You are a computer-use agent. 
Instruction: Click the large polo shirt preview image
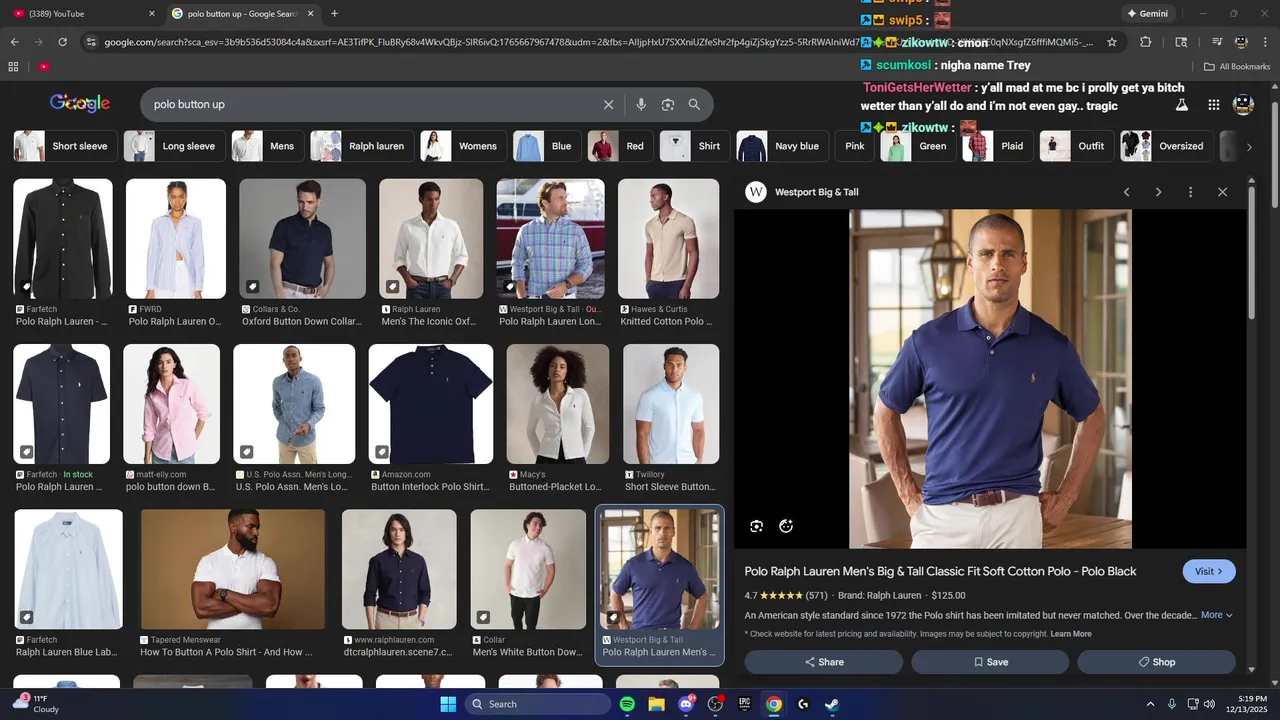pyautogui.click(x=990, y=379)
